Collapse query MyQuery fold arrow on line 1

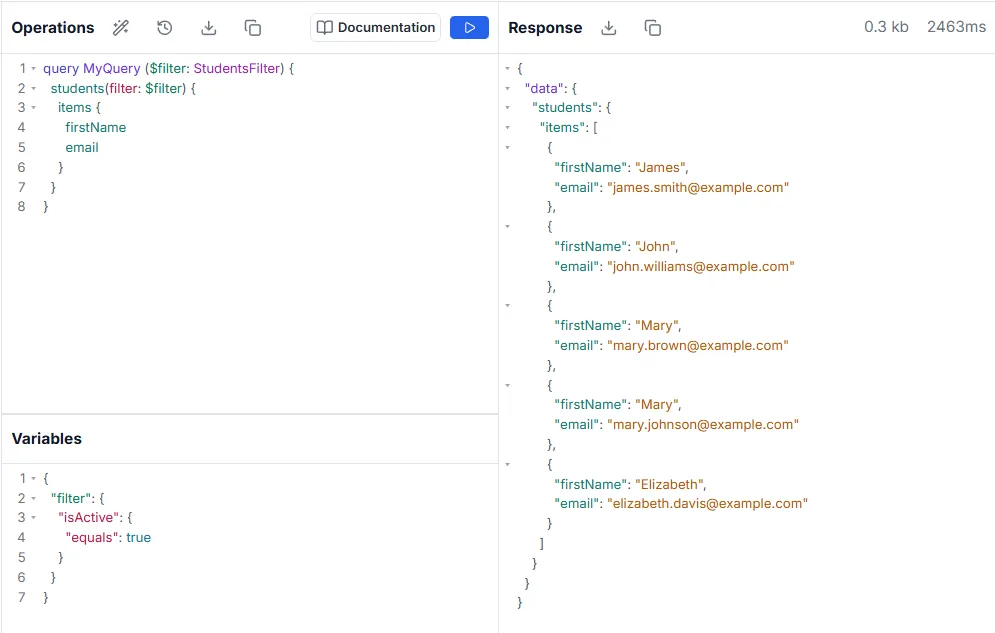point(33,68)
